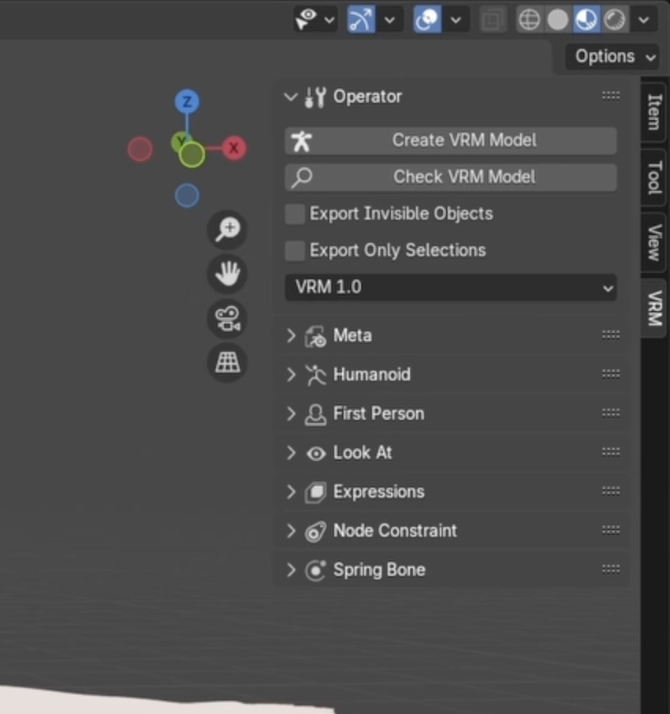The height and width of the screenshot is (714, 670).
Task: Click the First Person user icon
Action: point(315,414)
